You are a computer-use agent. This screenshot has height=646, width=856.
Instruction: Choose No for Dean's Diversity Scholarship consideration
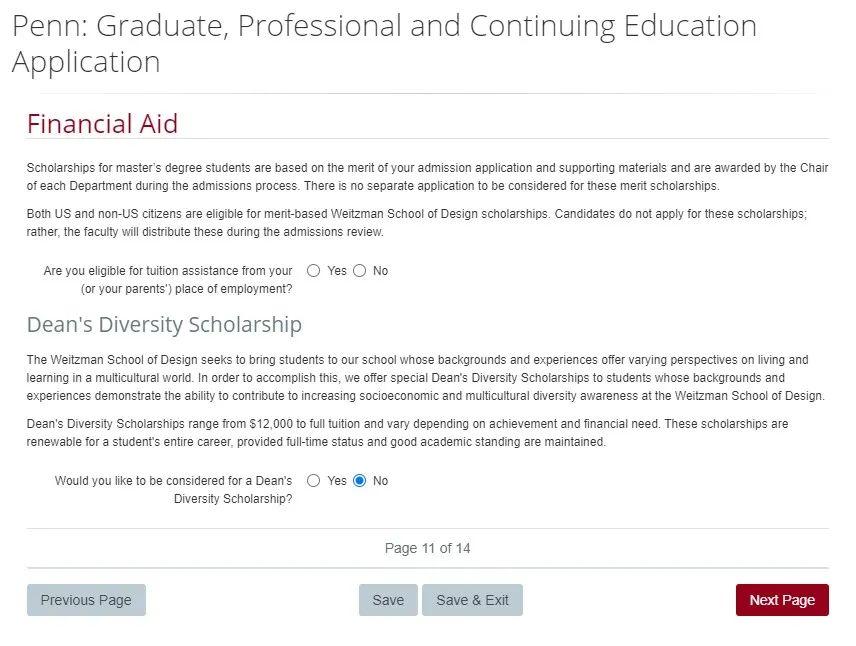pyautogui.click(x=360, y=481)
